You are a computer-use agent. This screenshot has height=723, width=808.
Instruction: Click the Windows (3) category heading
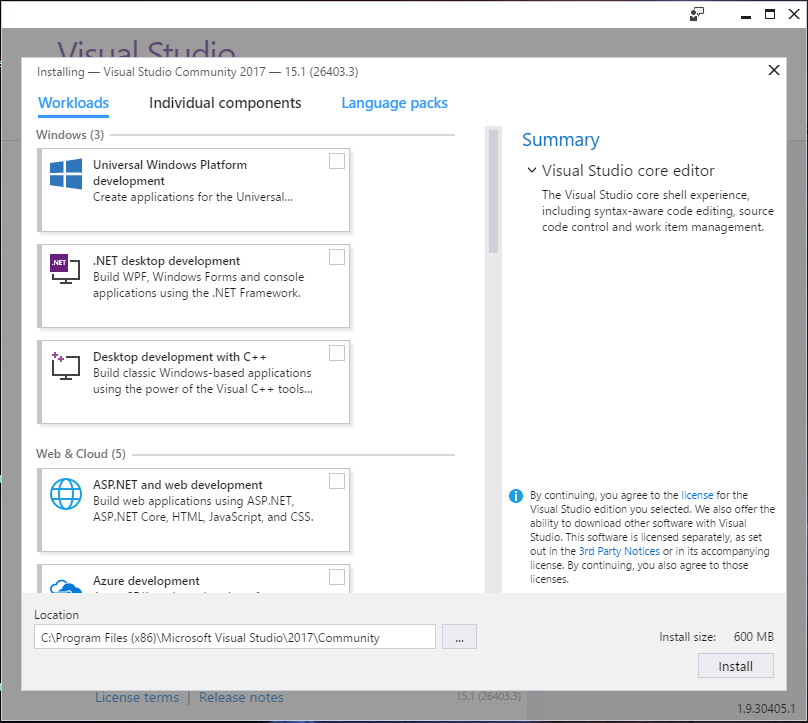(x=70, y=134)
